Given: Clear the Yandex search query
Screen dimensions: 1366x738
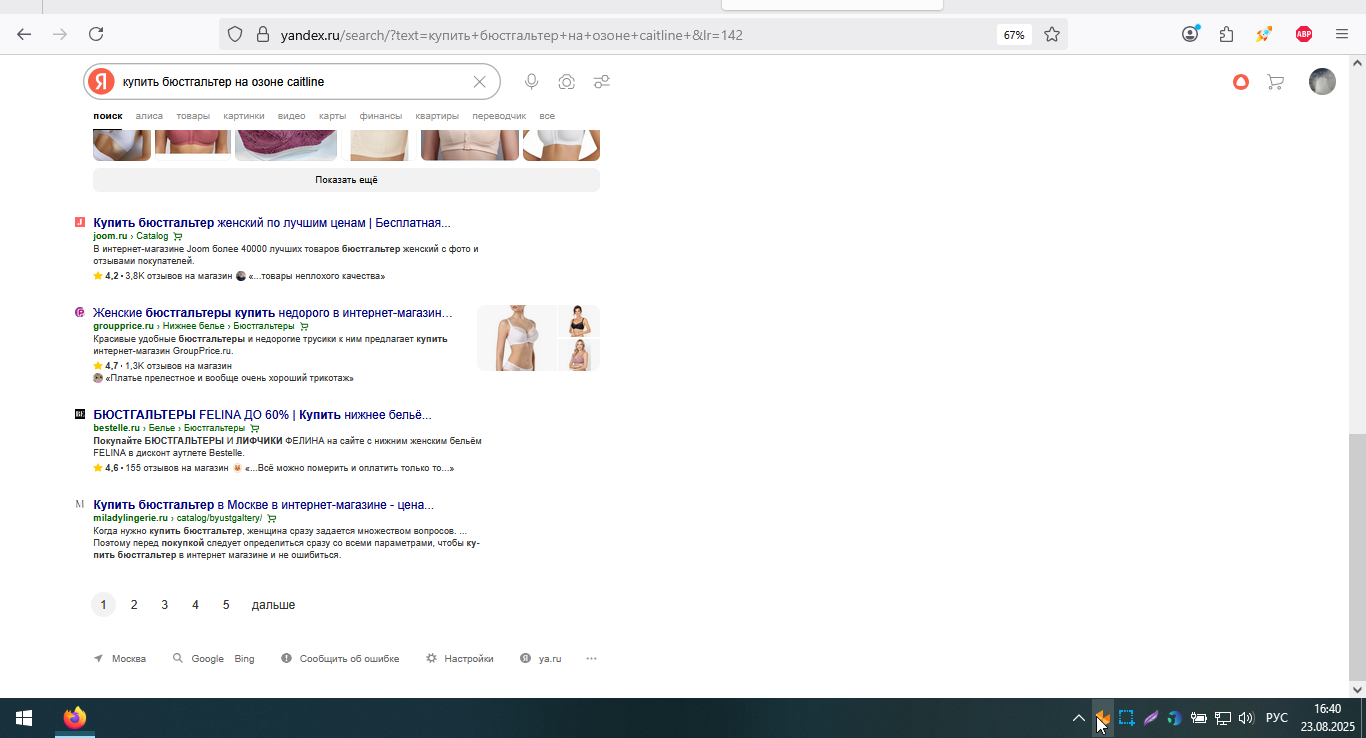Looking at the screenshot, I should click(479, 82).
